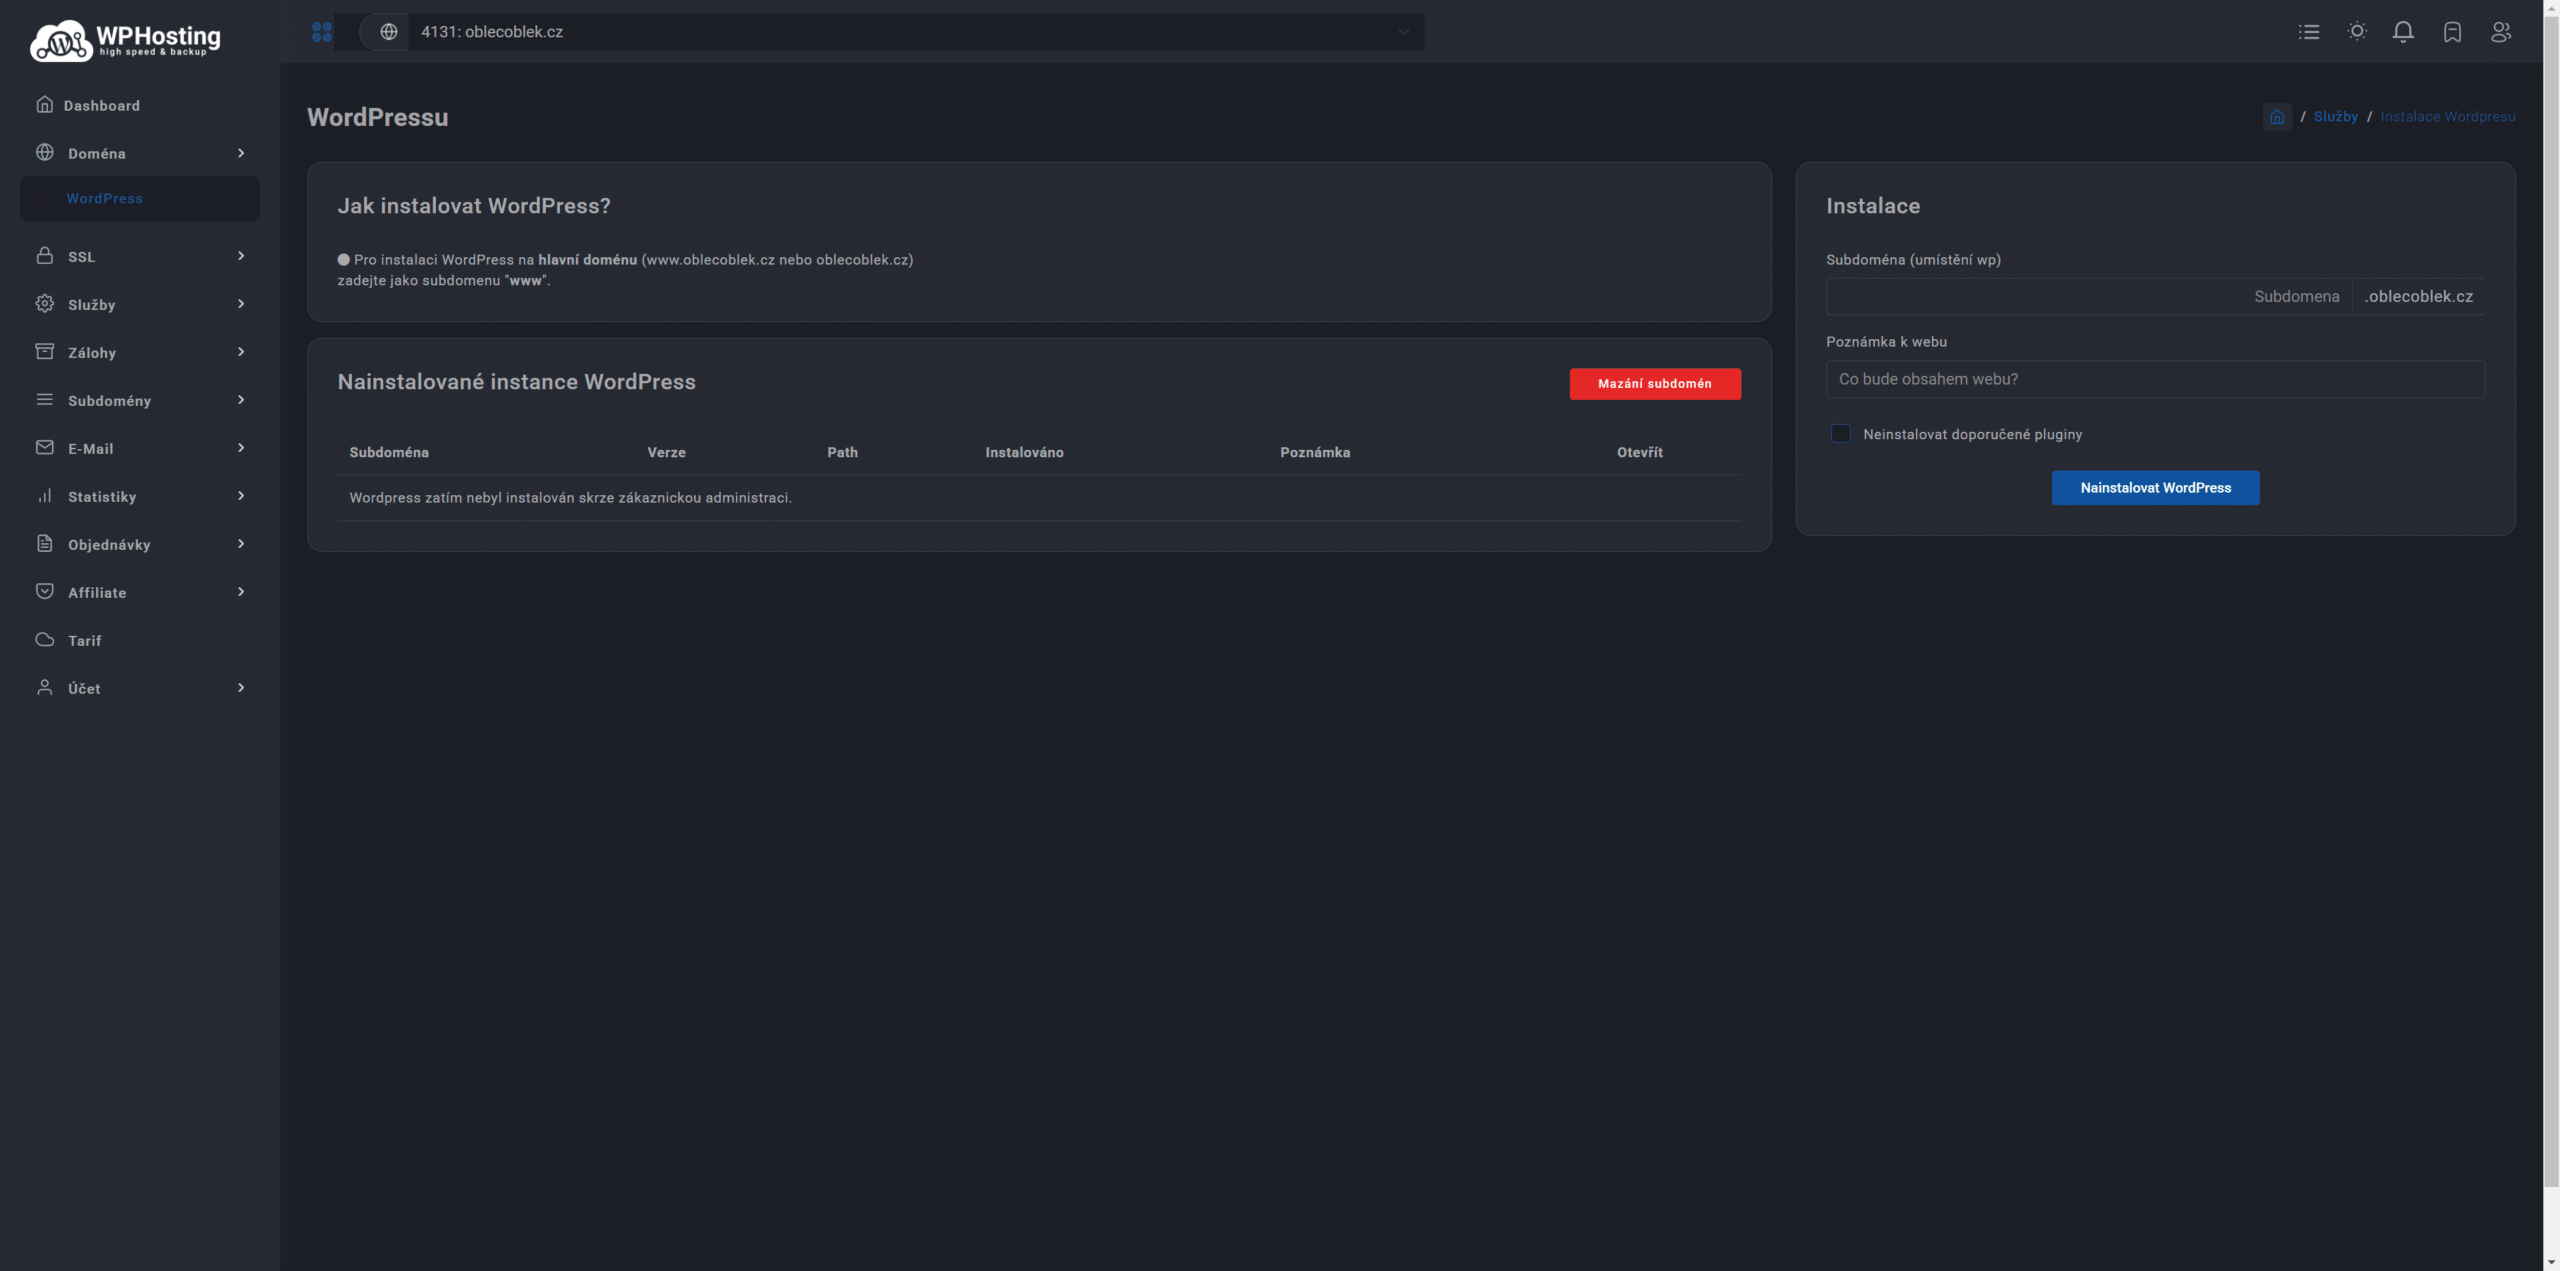This screenshot has height=1271, width=2560.
Task: Open the list menu icon in header
Action: [x=2309, y=32]
